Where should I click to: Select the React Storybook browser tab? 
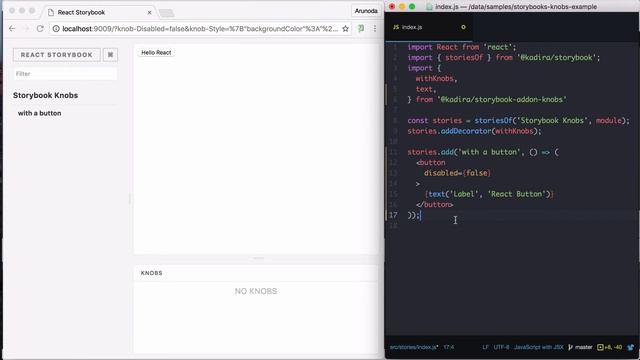(97, 13)
